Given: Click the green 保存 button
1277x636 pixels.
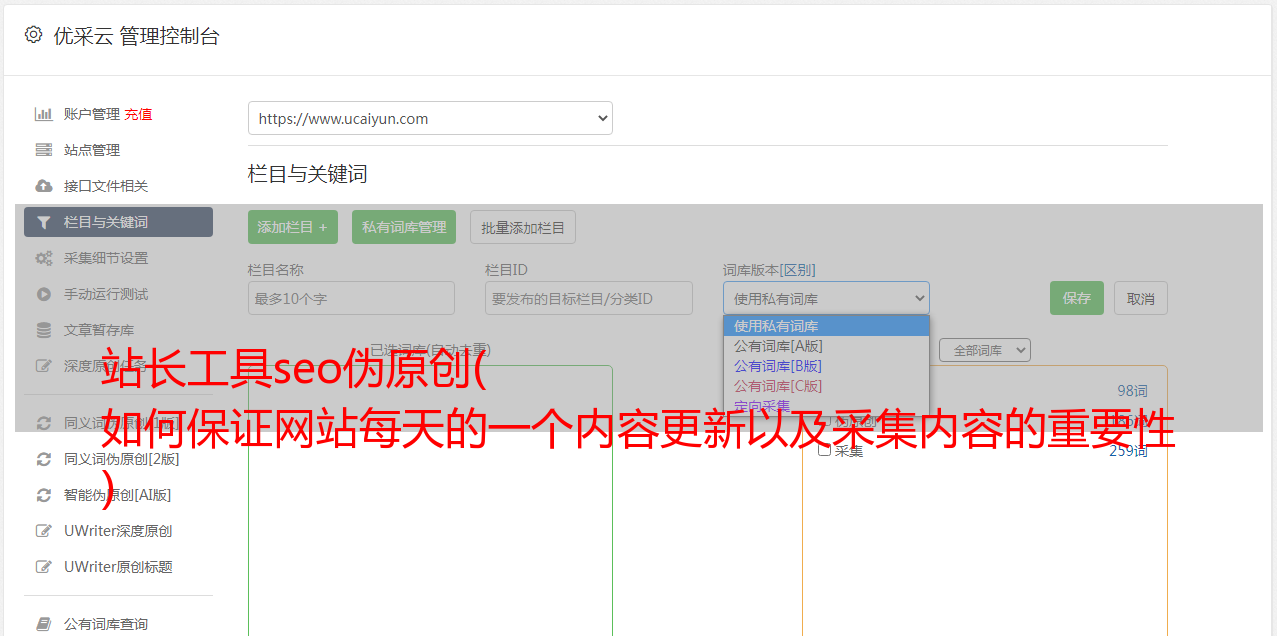Looking at the screenshot, I should point(1077,298).
